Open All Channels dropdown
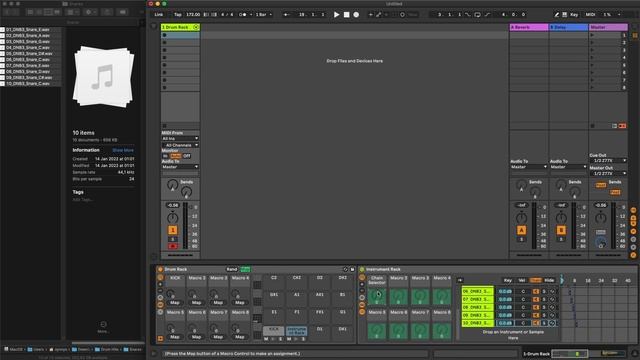This screenshot has height=360, width=640. (x=180, y=145)
